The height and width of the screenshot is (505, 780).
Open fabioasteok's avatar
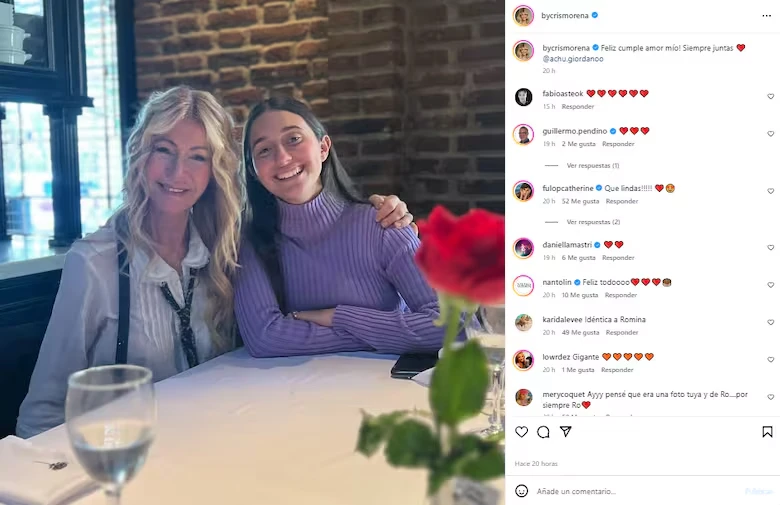(523, 97)
